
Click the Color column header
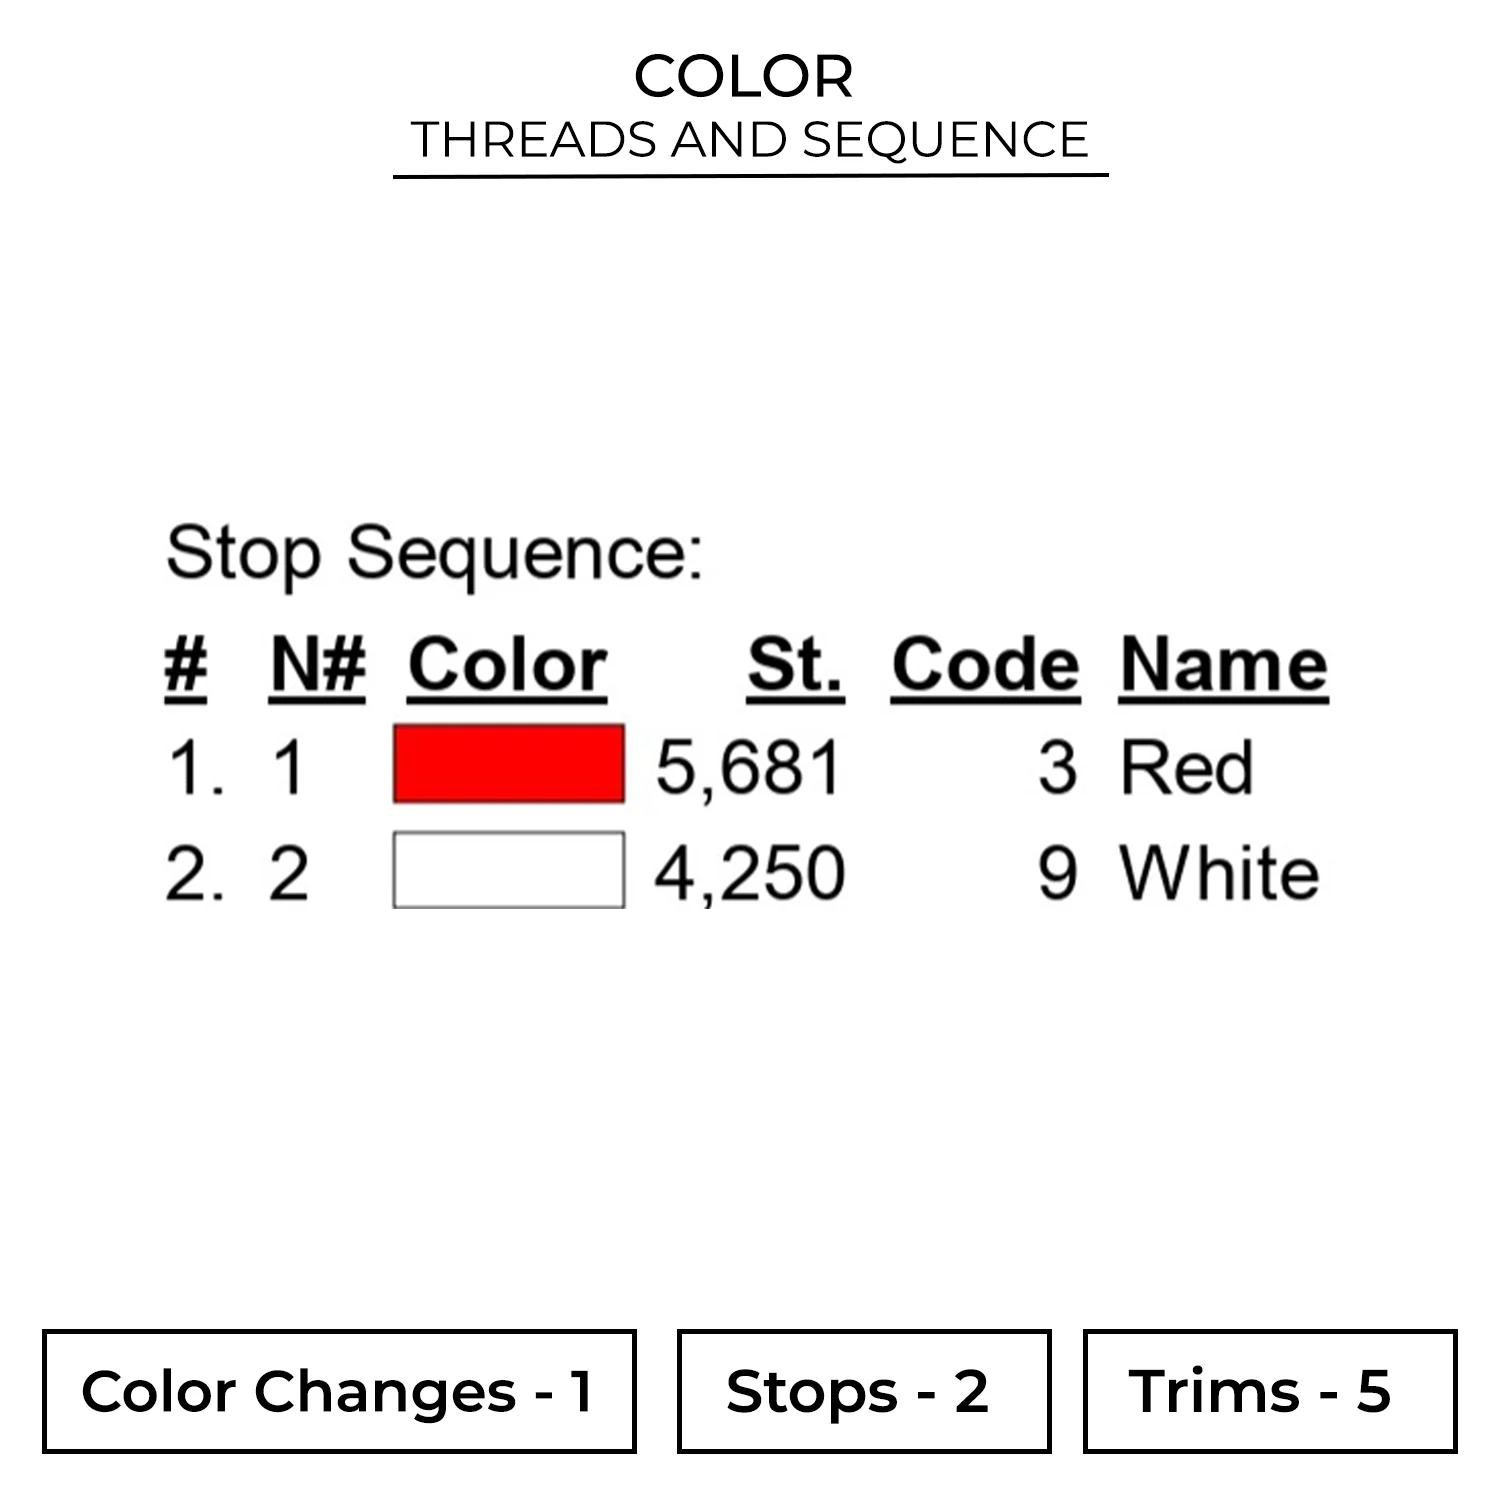507,666
